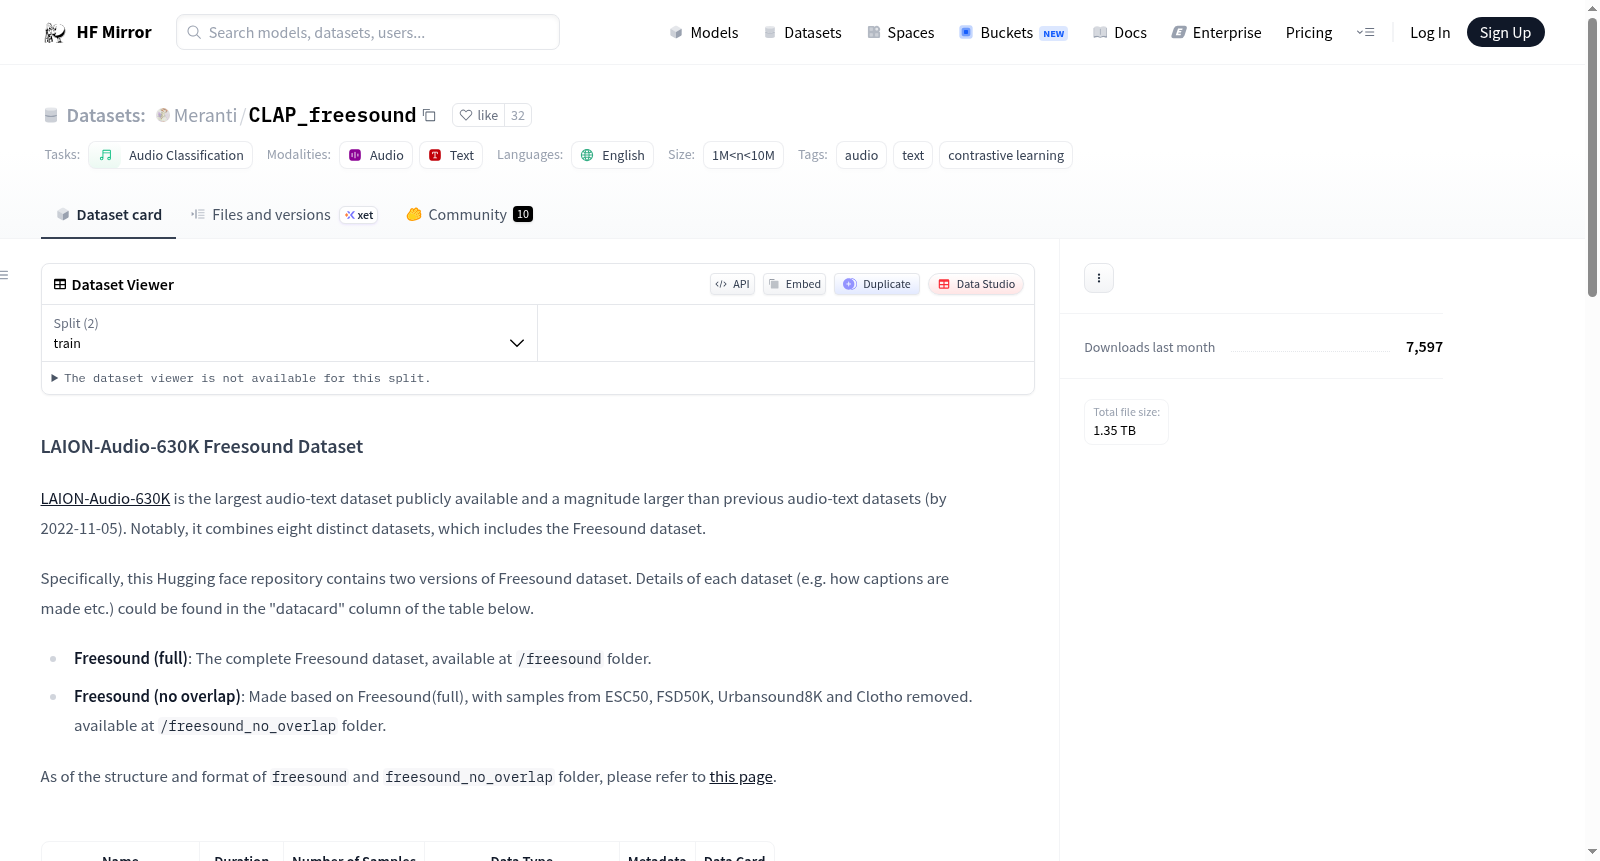Viewport: 1600px width, 861px height.
Task: Switch to the Community tab
Action: tap(469, 215)
